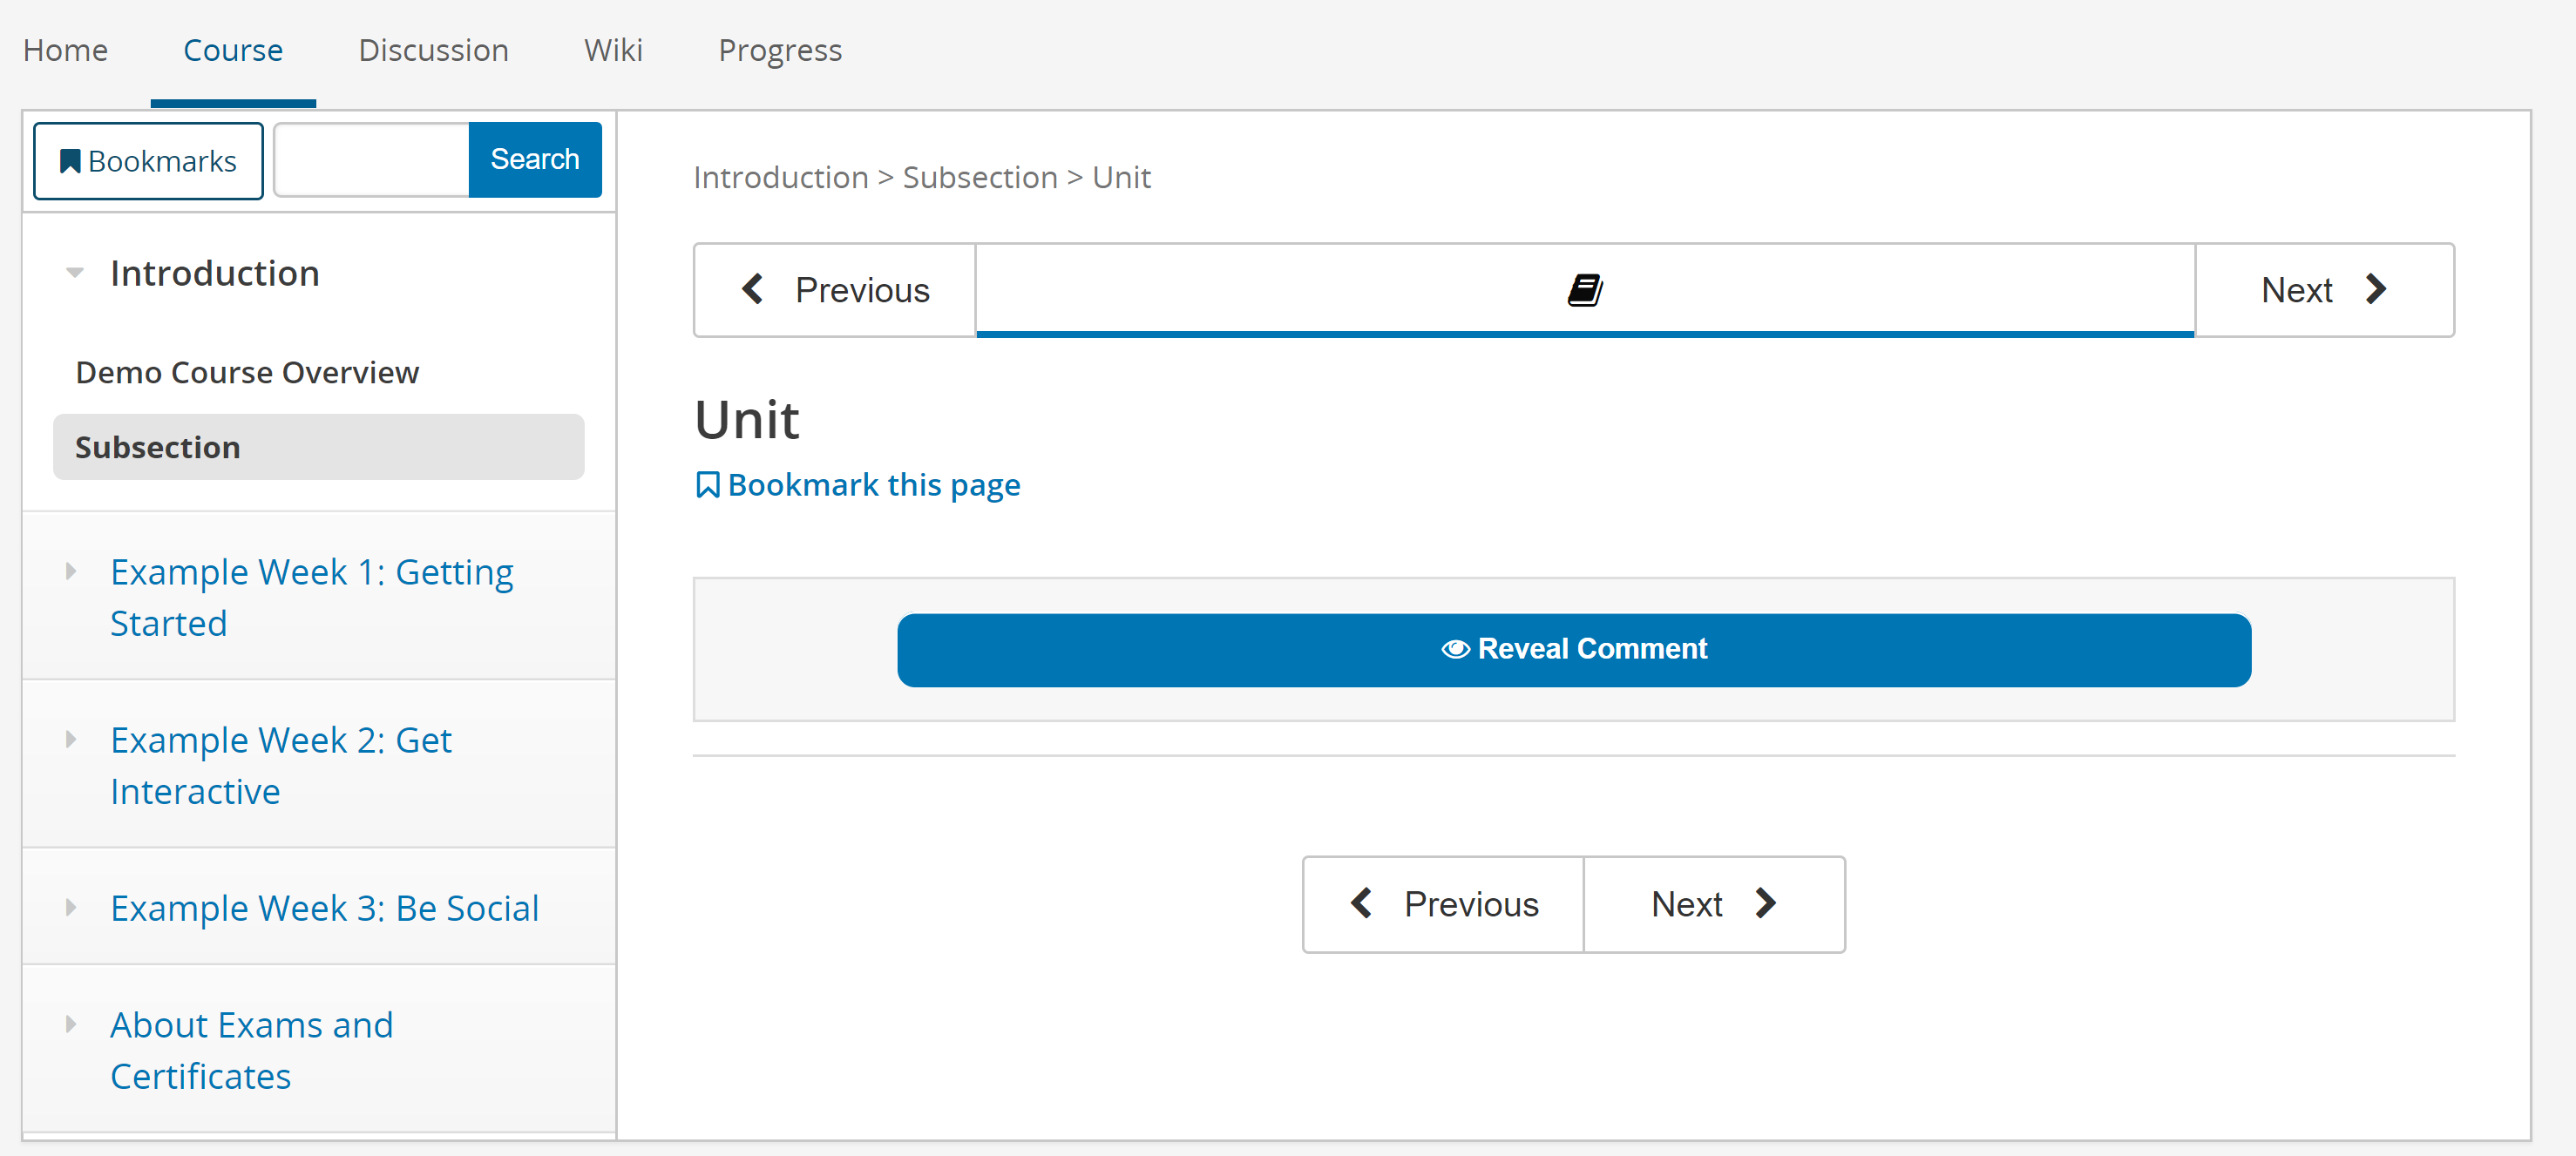Image resolution: width=2576 pixels, height=1156 pixels.
Task: Click the Unit breadcrumb text
Action: tap(1121, 177)
